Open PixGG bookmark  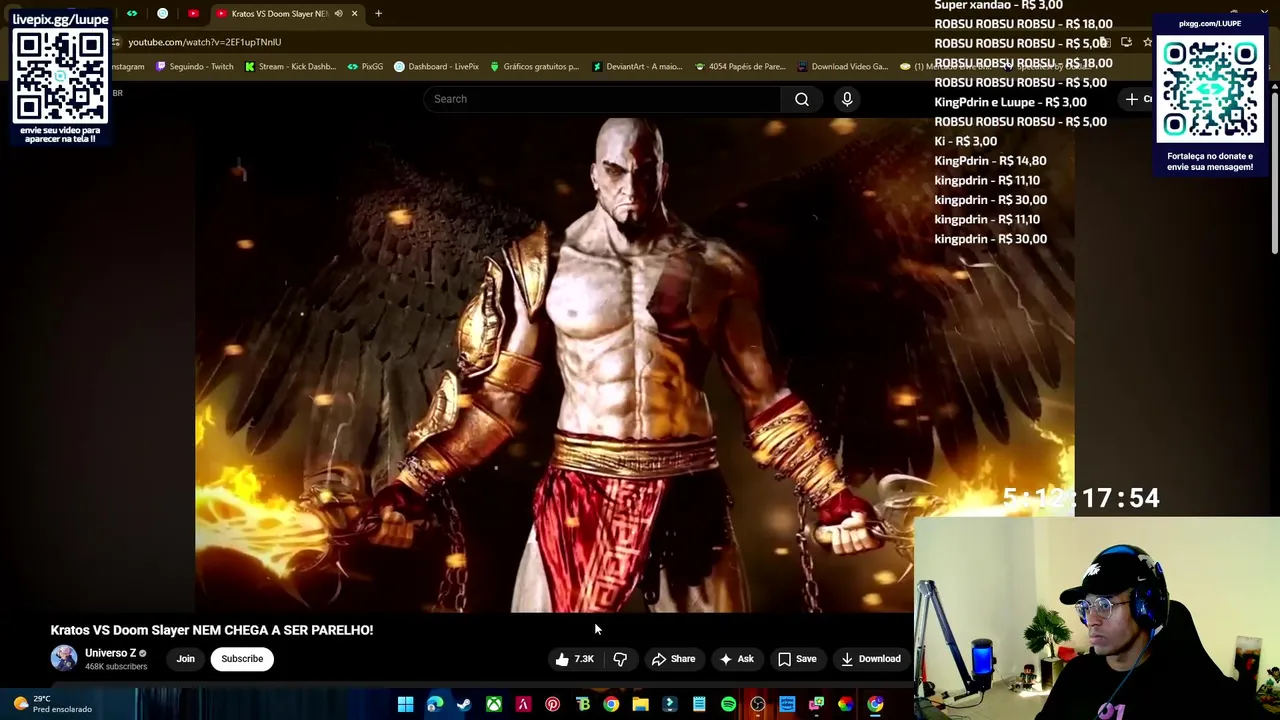tap(365, 67)
